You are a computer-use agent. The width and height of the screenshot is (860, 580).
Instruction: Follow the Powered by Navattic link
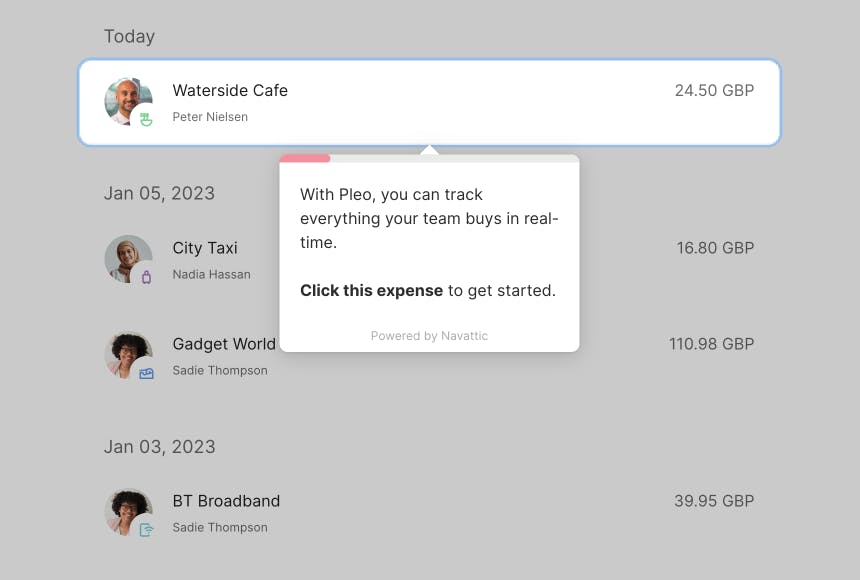coord(429,336)
